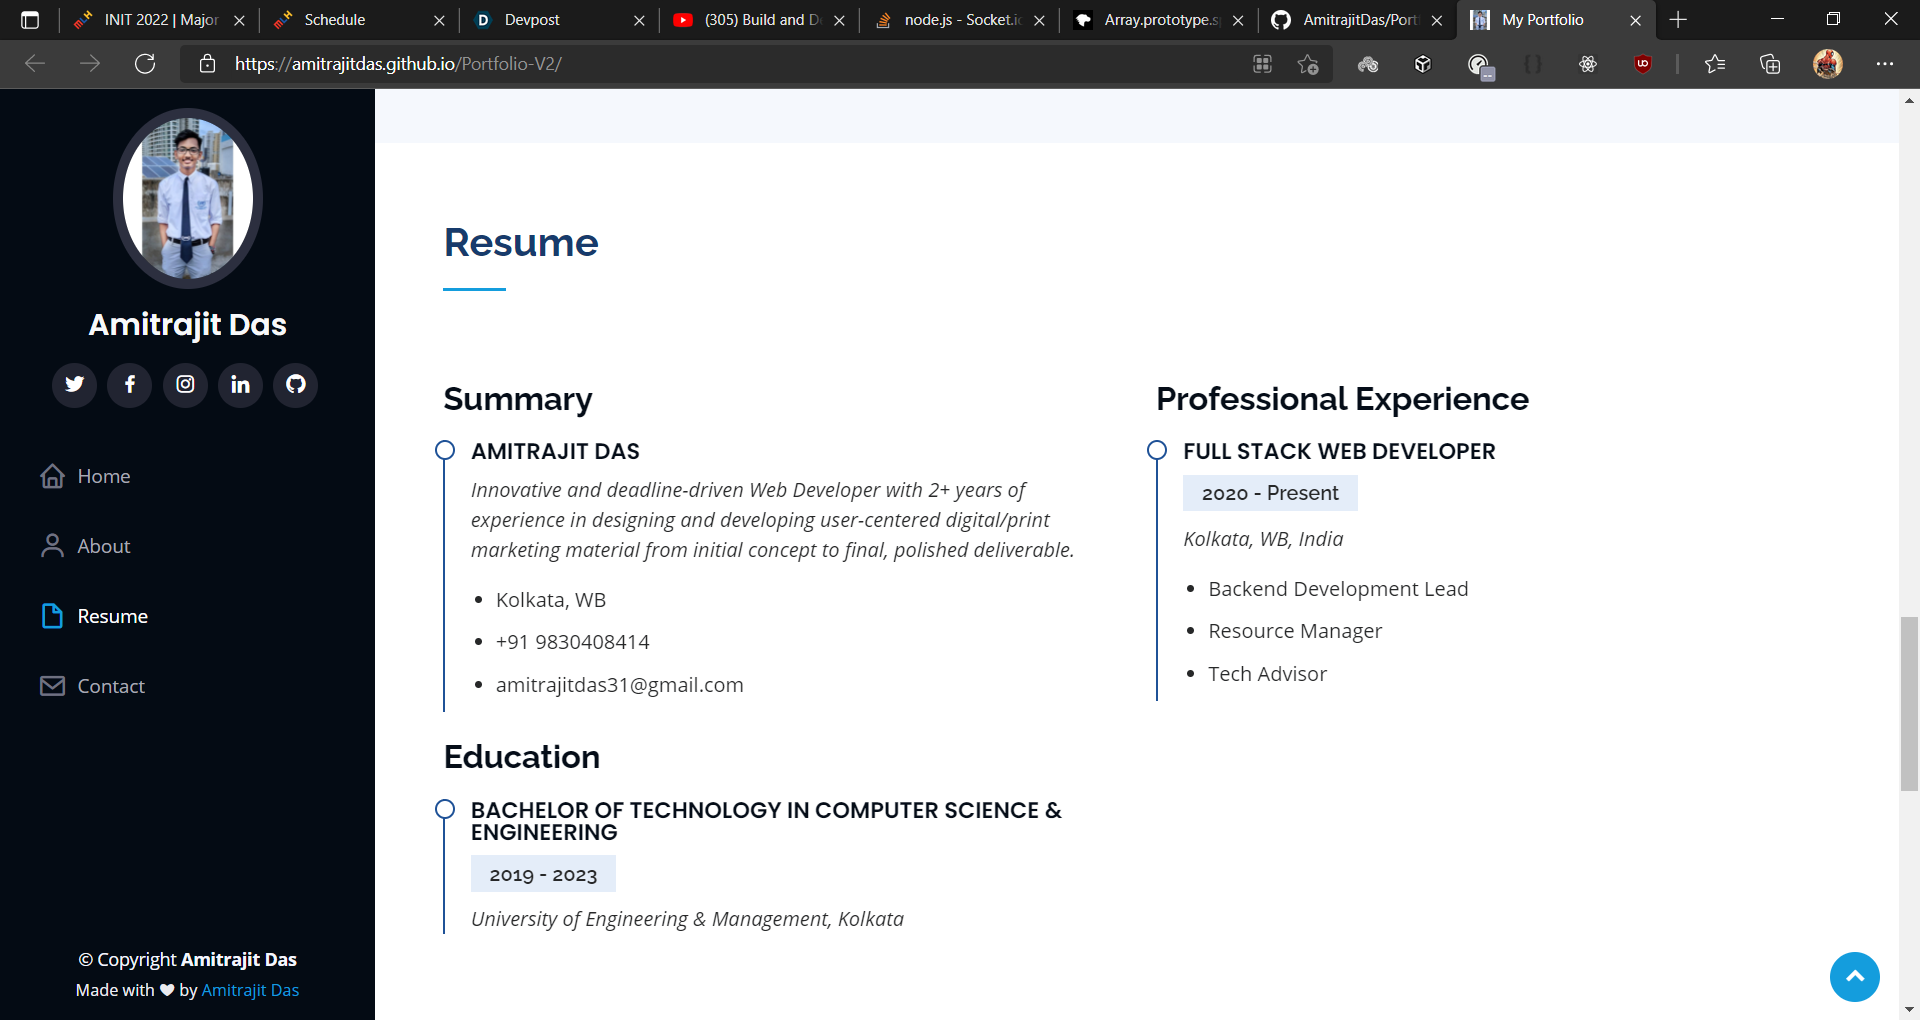Click the Tech Advisor bullet
Screen dimensions: 1920x1020
click(x=1267, y=674)
